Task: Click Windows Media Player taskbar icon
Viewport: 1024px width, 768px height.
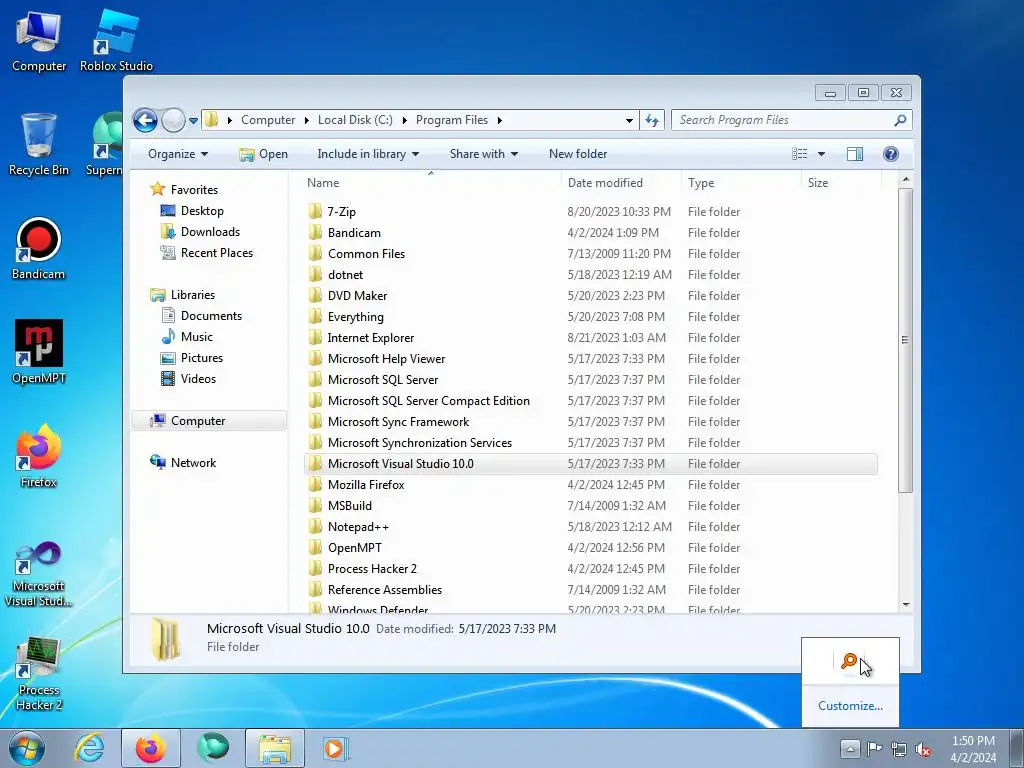Action: tap(336, 748)
